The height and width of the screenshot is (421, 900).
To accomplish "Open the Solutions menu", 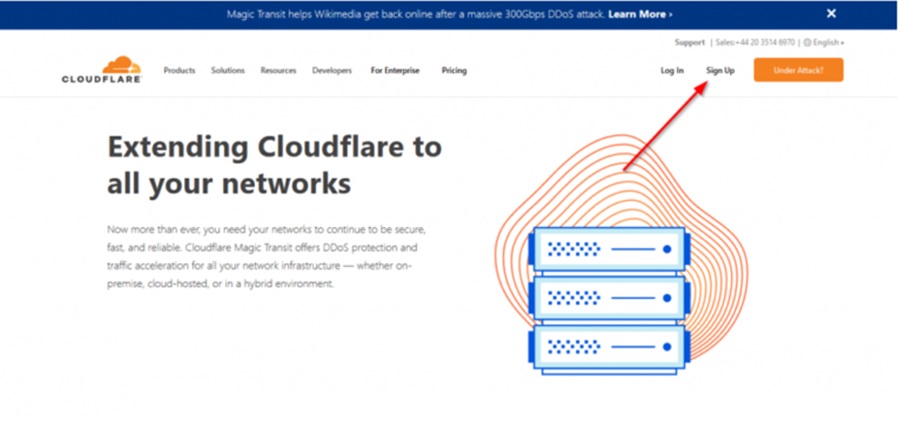I will point(227,71).
